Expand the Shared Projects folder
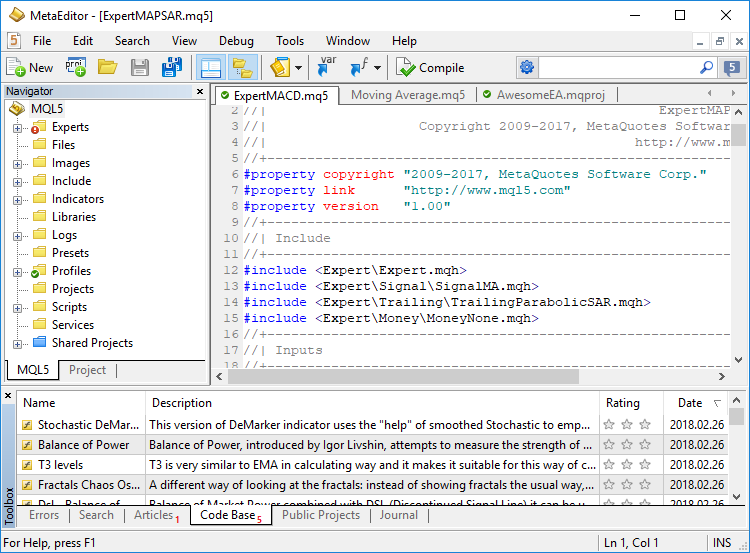The height and width of the screenshot is (553, 750). pyautogui.click(x=17, y=344)
